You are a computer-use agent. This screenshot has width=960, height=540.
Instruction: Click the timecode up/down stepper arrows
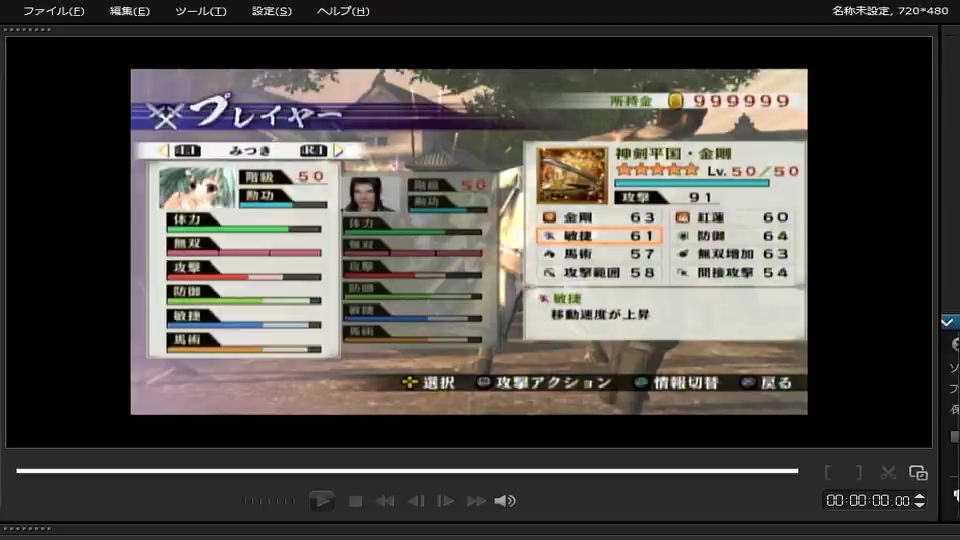point(919,501)
